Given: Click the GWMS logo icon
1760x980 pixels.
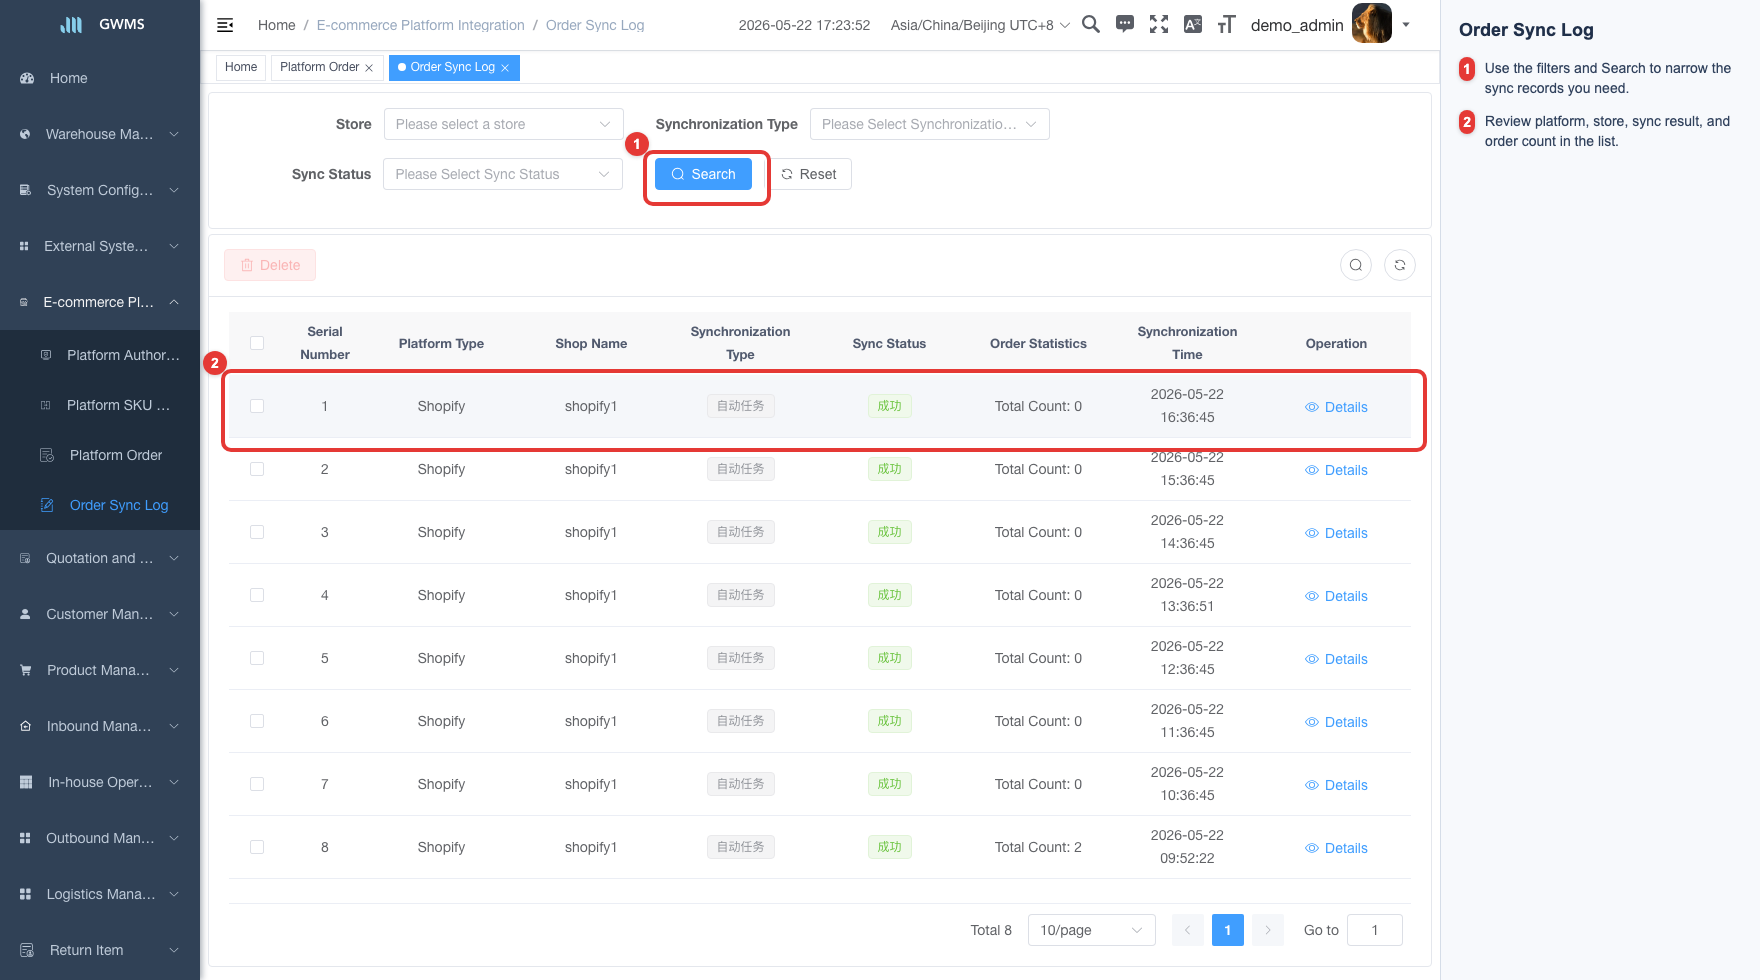Looking at the screenshot, I should 71,24.
